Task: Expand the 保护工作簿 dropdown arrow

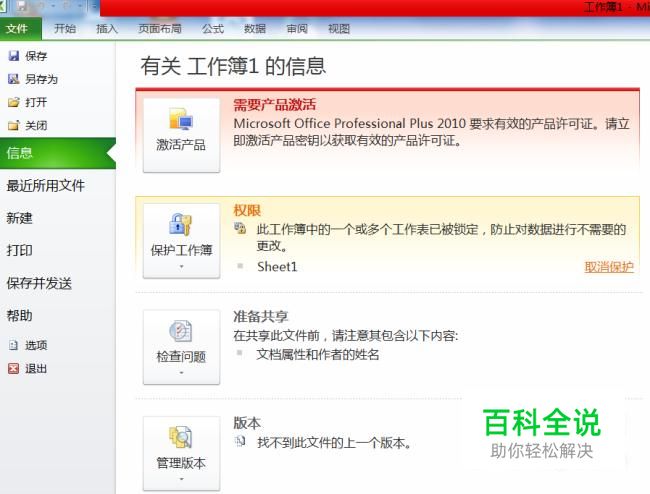Action: [181, 266]
